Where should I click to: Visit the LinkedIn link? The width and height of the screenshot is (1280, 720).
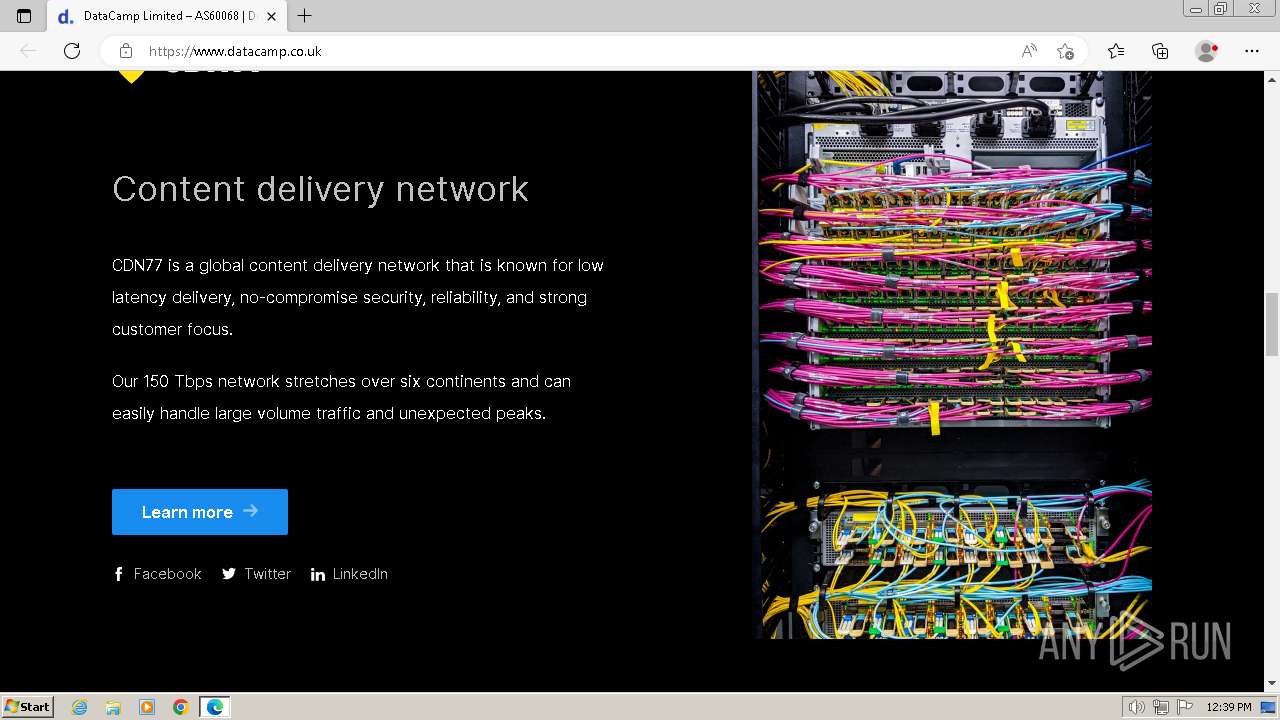pyautogui.click(x=349, y=574)
